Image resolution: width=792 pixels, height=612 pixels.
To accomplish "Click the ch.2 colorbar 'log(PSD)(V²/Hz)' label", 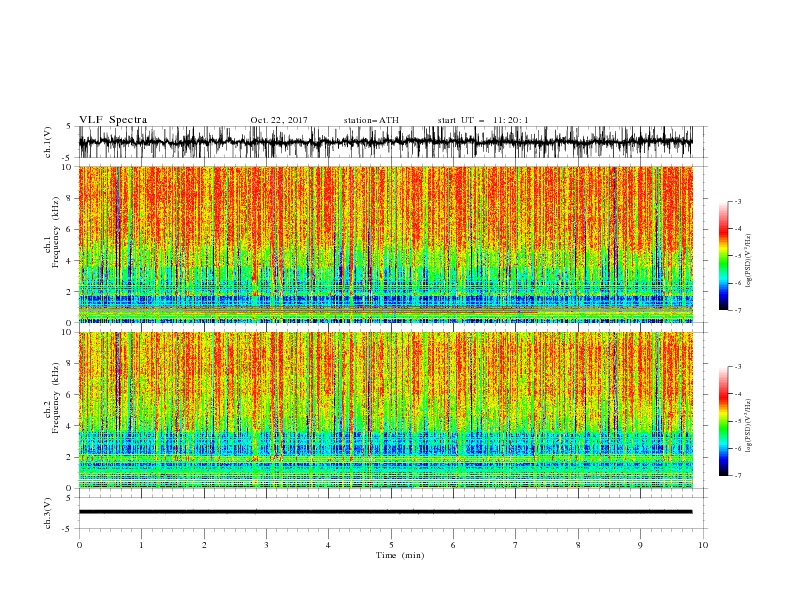I will pyautogui.click(x=748, y=426).
